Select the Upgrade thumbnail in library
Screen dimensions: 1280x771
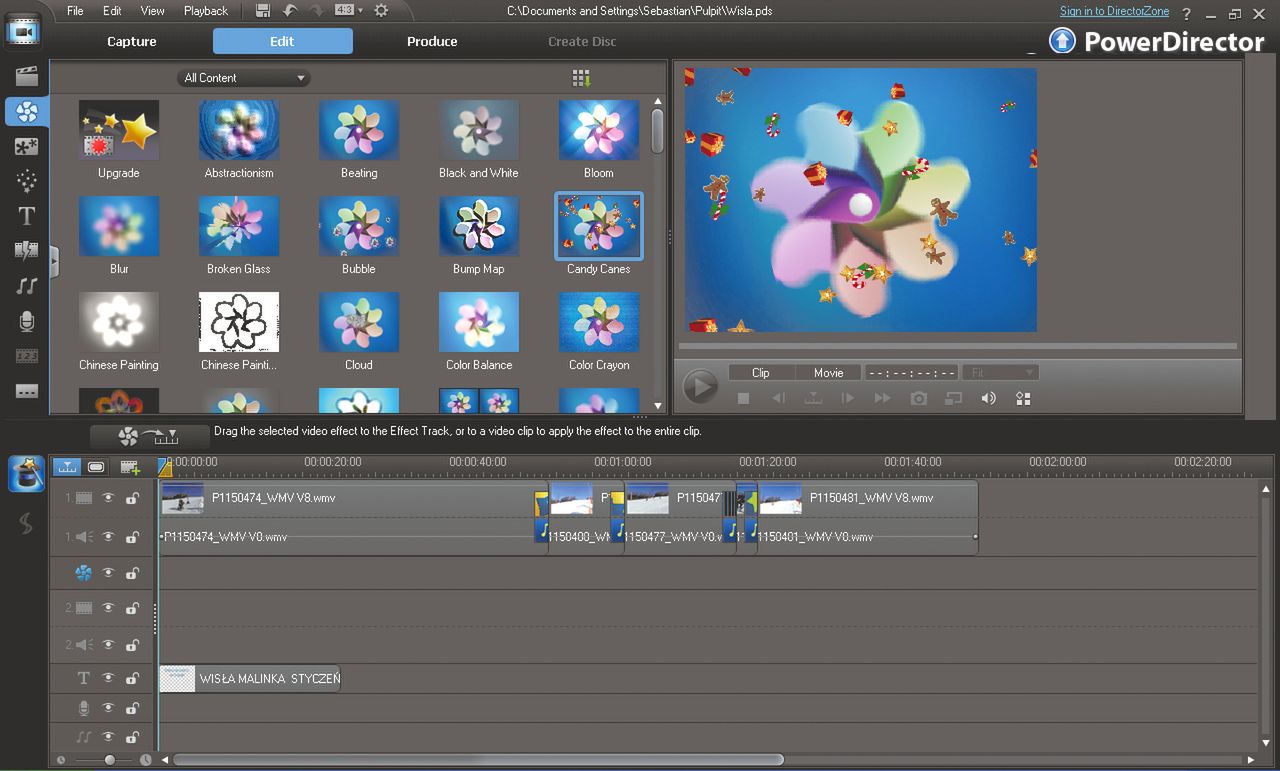click(119, 130)
